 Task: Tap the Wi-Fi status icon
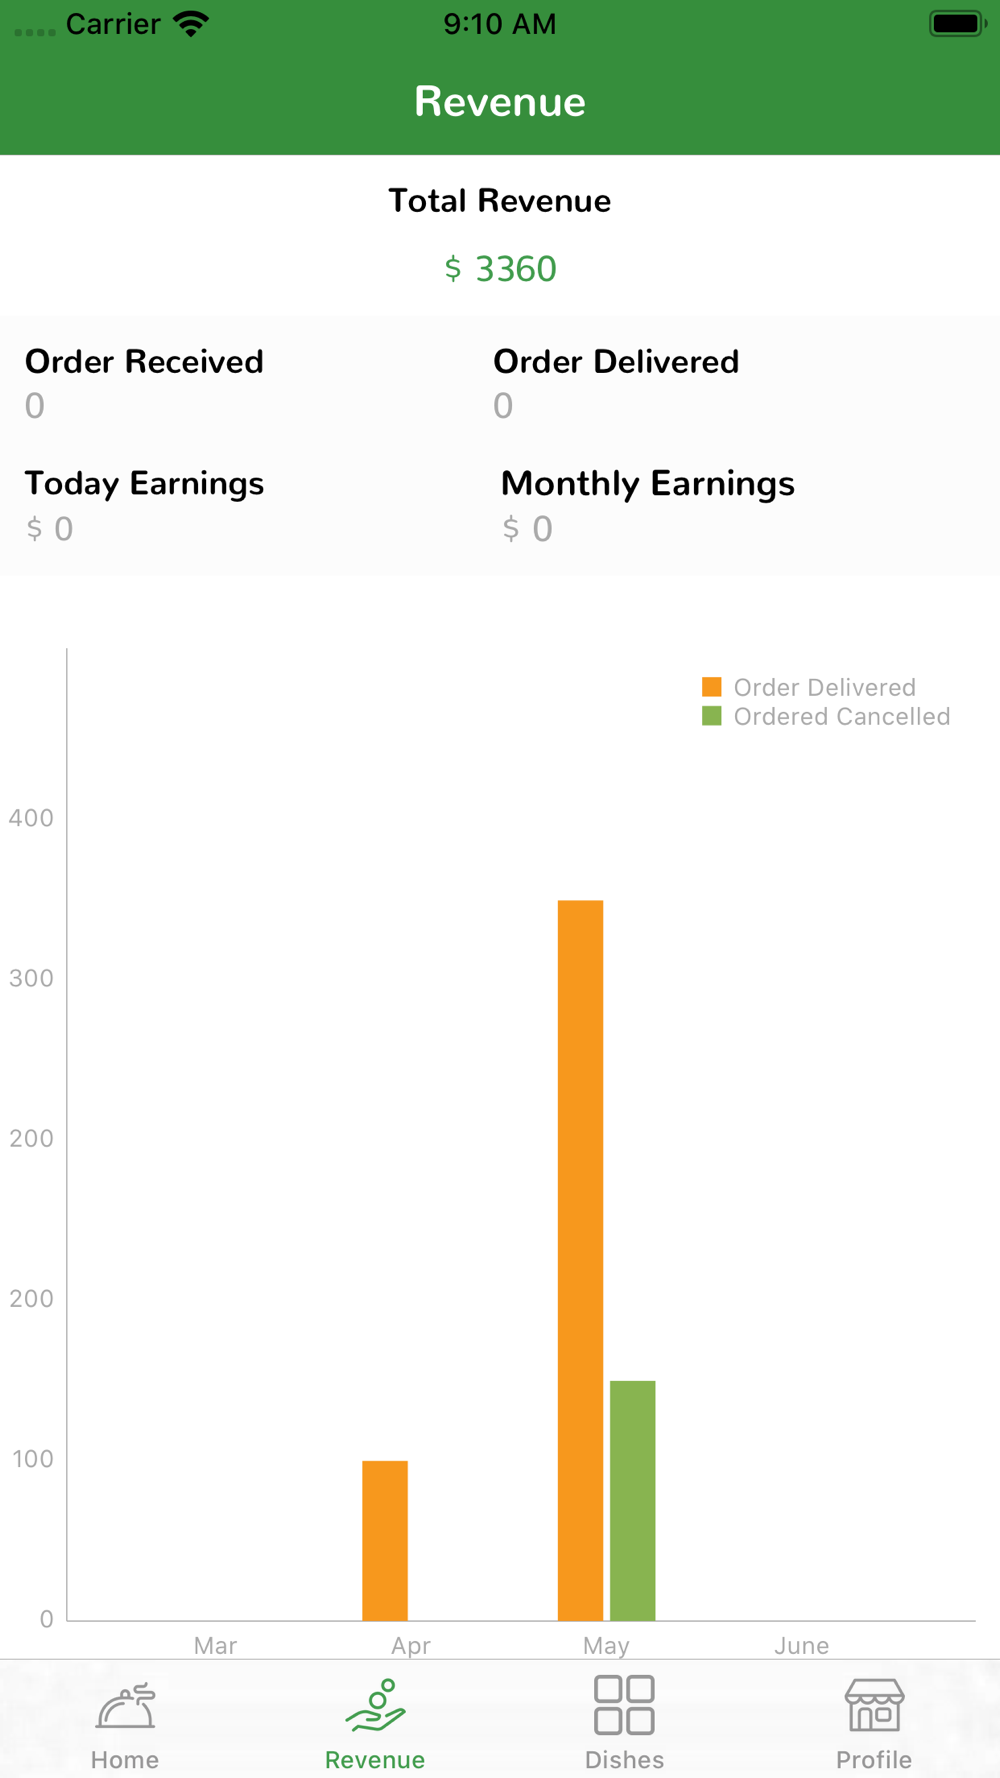pyautogui.click(x=190, y=24)
